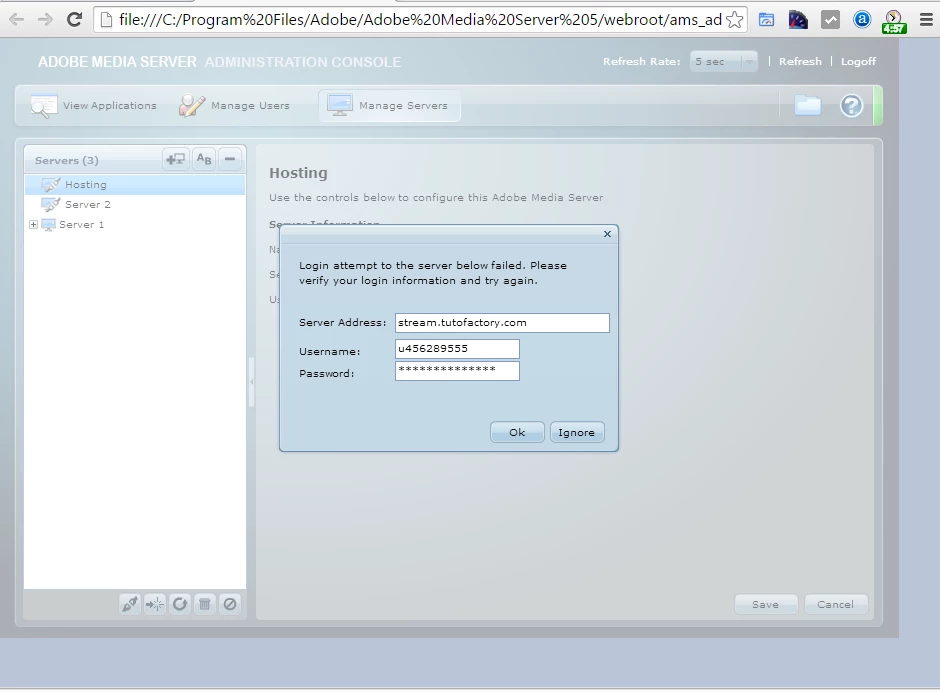
Task: Switch to Manage Servers tab
Action: 390,106
